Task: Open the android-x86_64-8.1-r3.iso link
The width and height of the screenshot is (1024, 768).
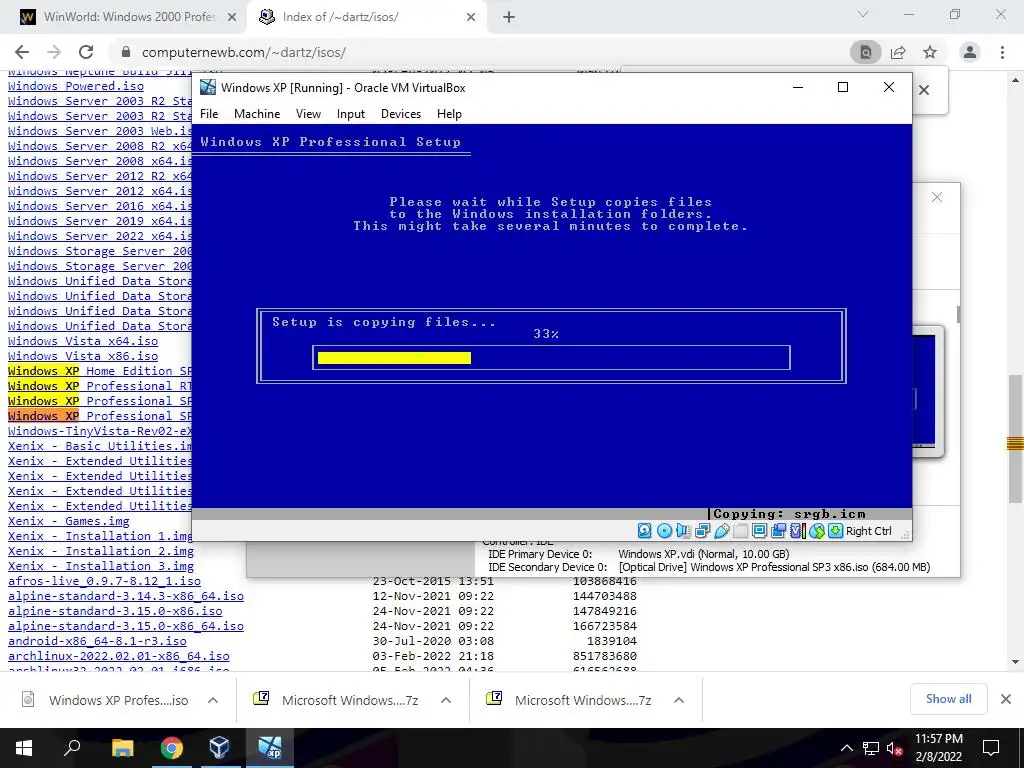Action: coord(97,642)
